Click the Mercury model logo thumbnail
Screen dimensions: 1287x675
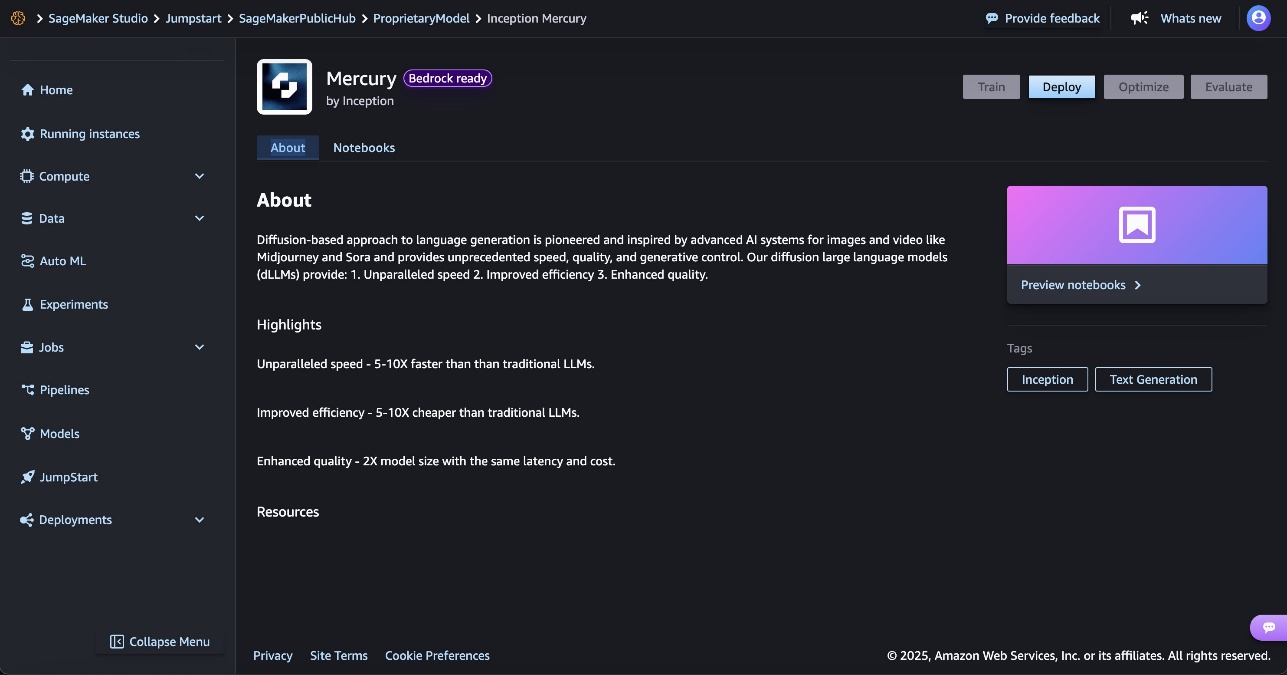(285, 87)
